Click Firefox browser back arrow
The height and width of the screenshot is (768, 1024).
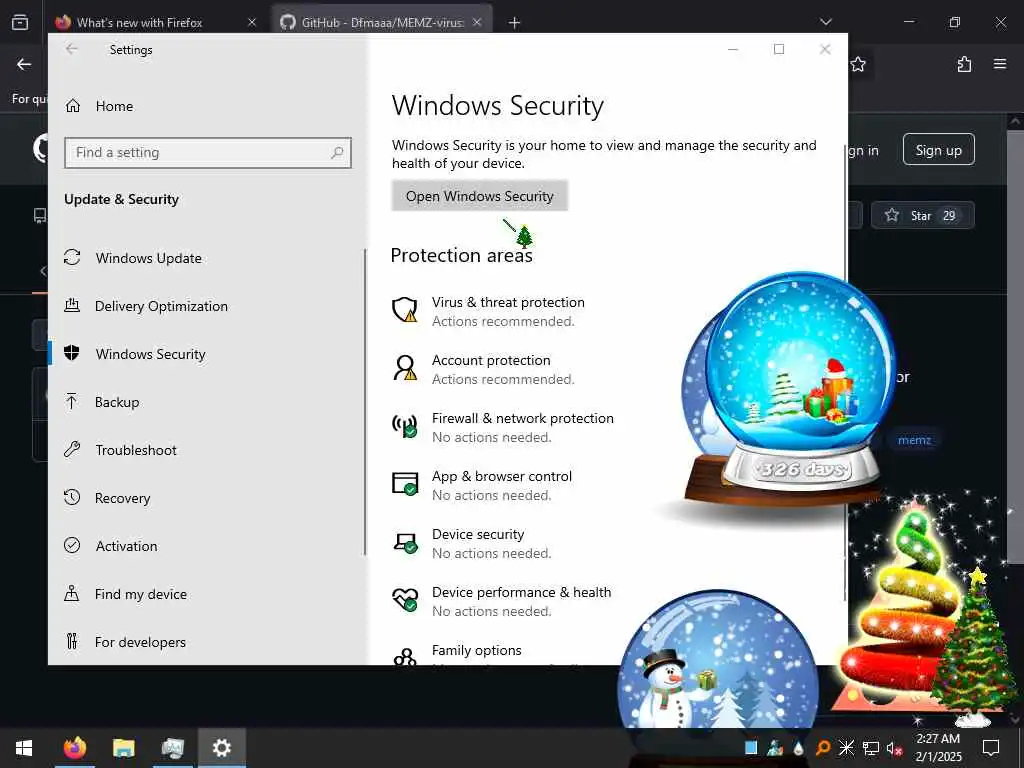click(24, 64)
